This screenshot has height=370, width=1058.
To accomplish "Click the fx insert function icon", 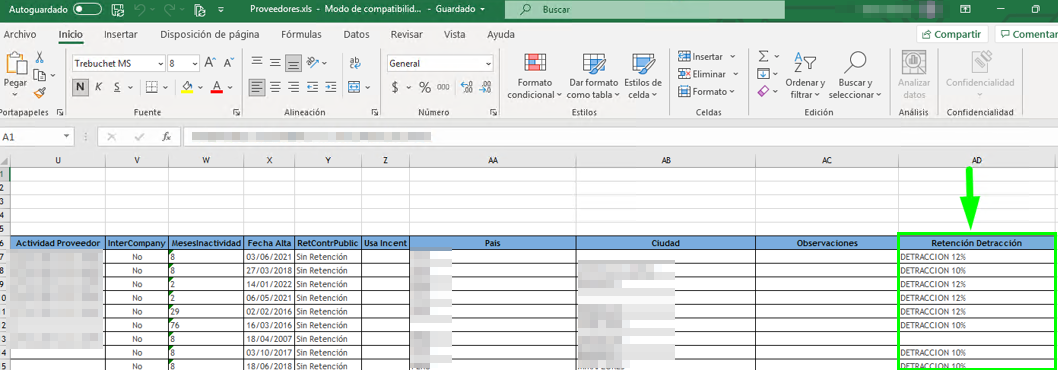I will (x=166, y=136).
